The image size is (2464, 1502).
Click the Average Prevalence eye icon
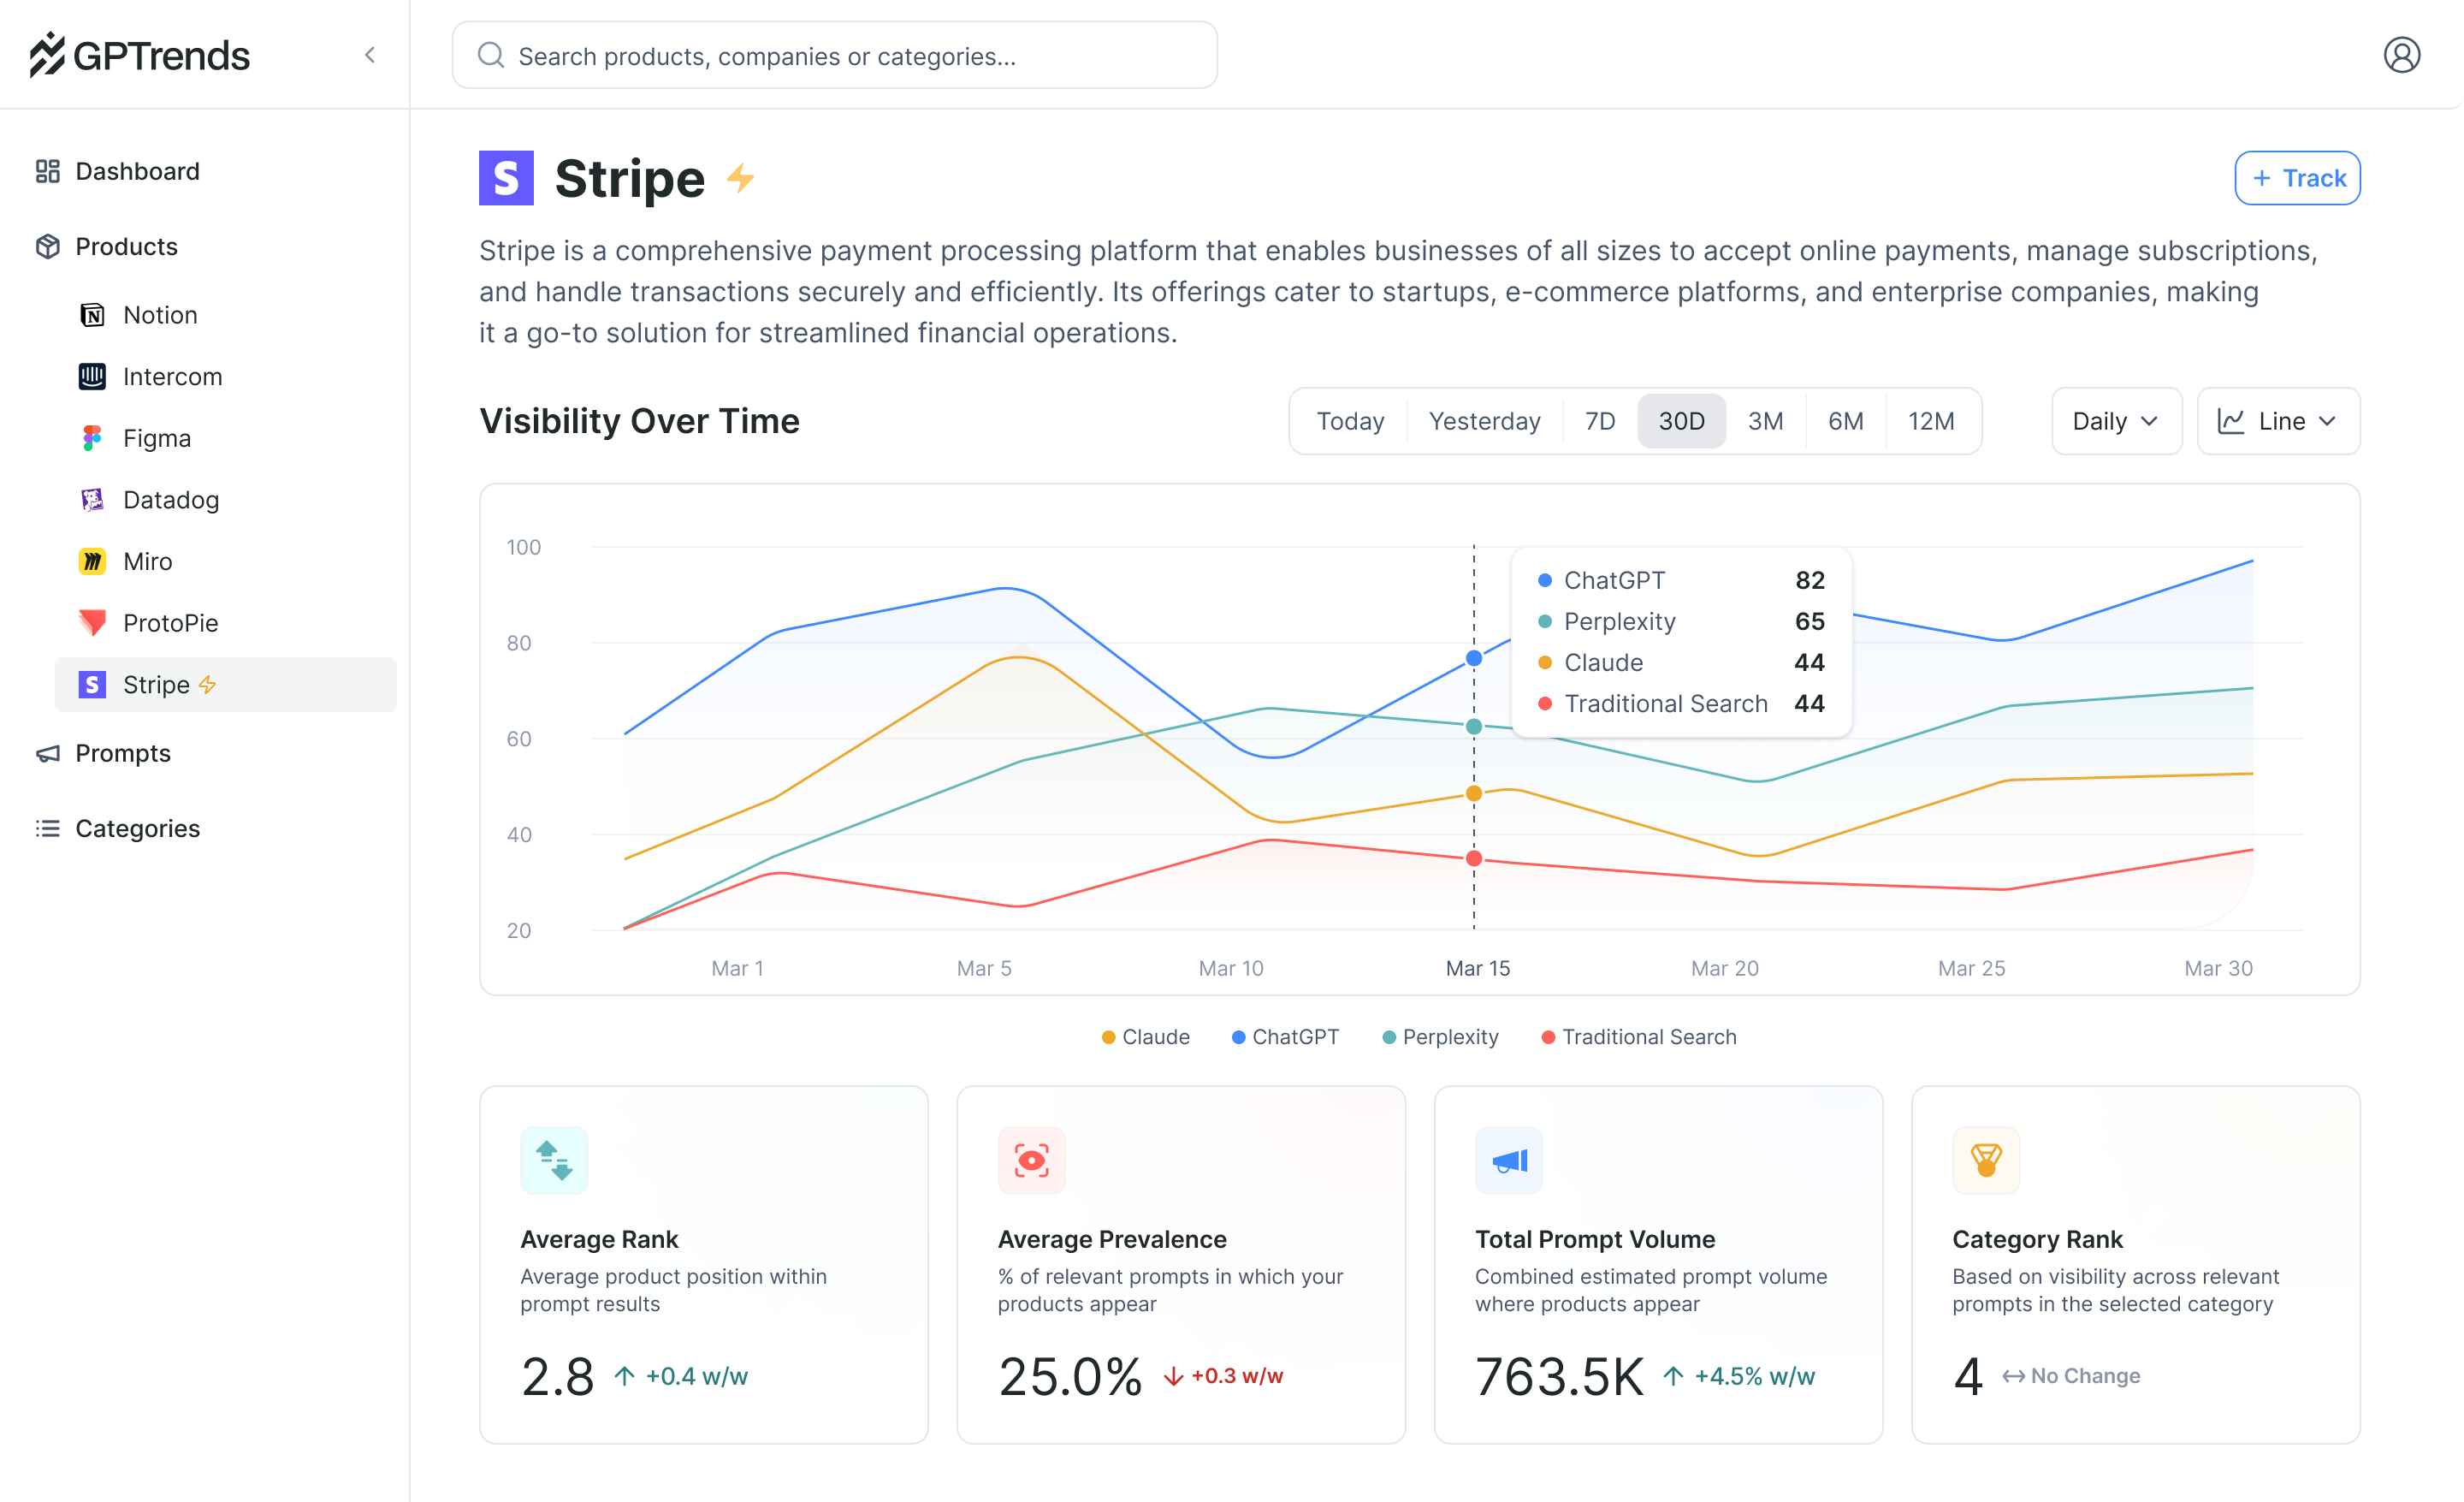(1031, 1160)
